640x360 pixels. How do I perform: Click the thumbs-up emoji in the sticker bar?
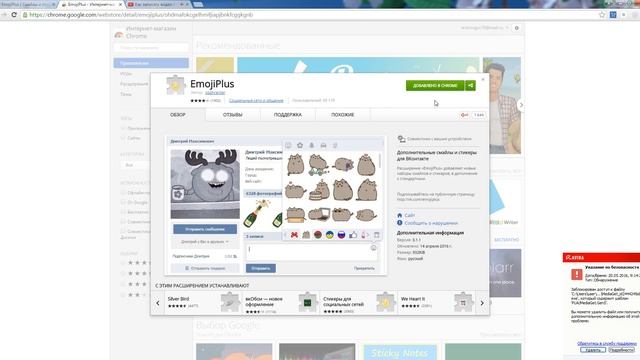[x=353, y=235]
